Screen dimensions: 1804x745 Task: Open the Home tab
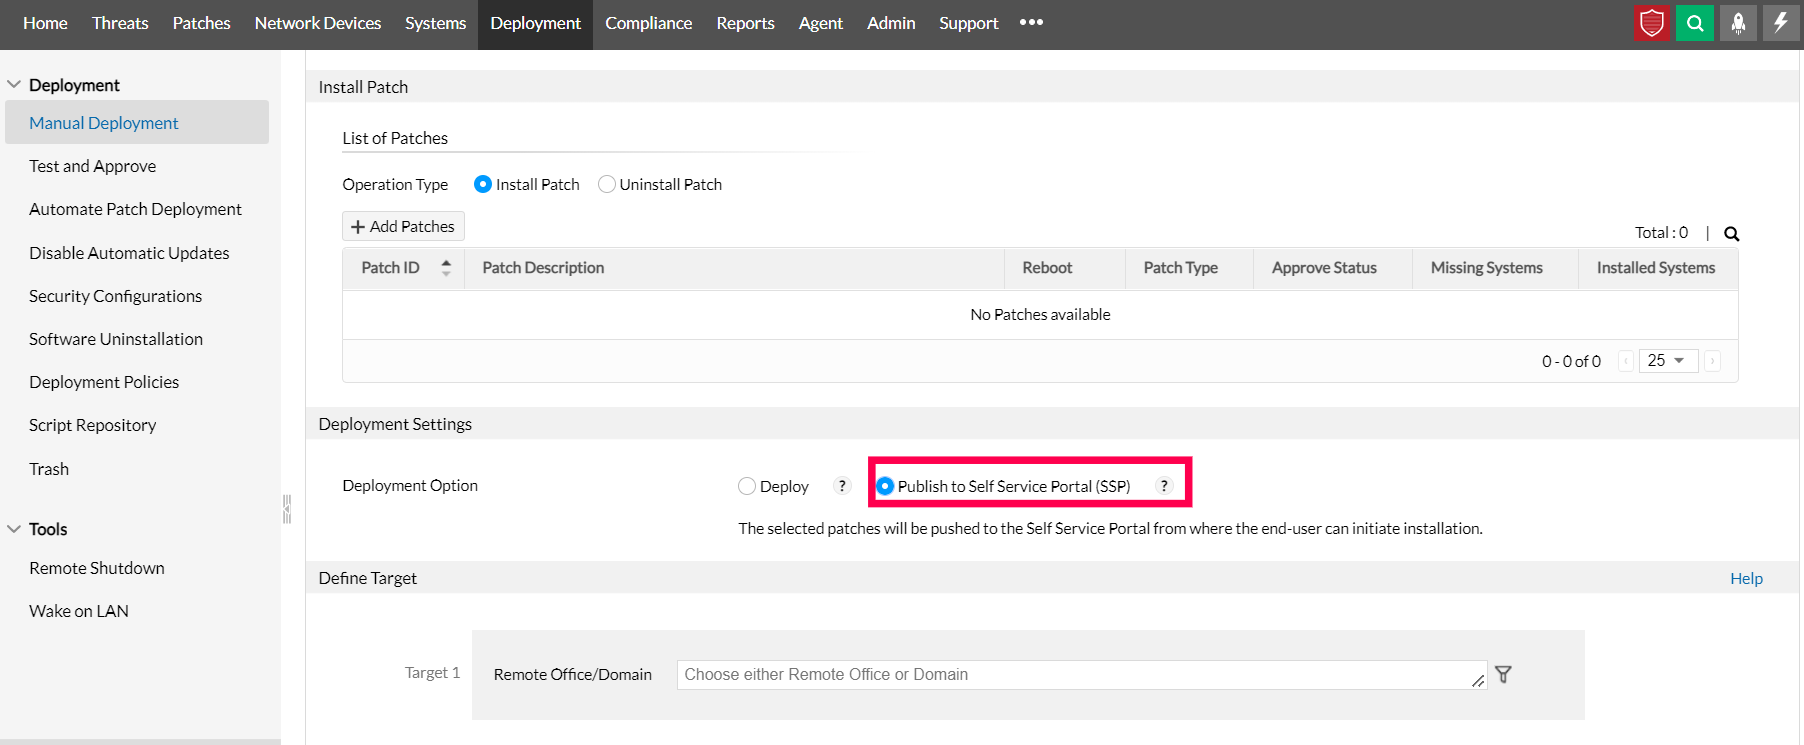pos(45,23)
